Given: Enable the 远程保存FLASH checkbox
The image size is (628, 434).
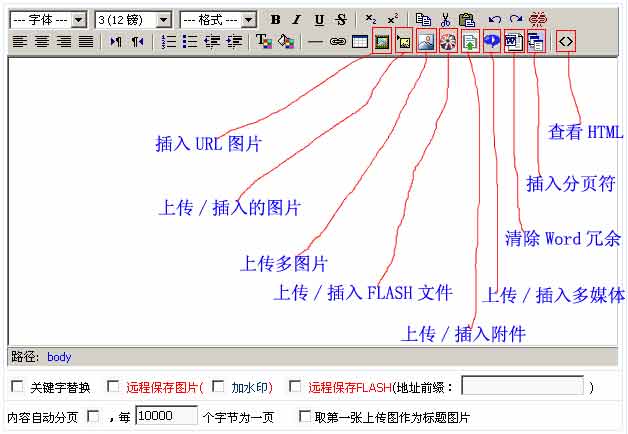Looking at the screenshot, I should click(x=295, y=387).
